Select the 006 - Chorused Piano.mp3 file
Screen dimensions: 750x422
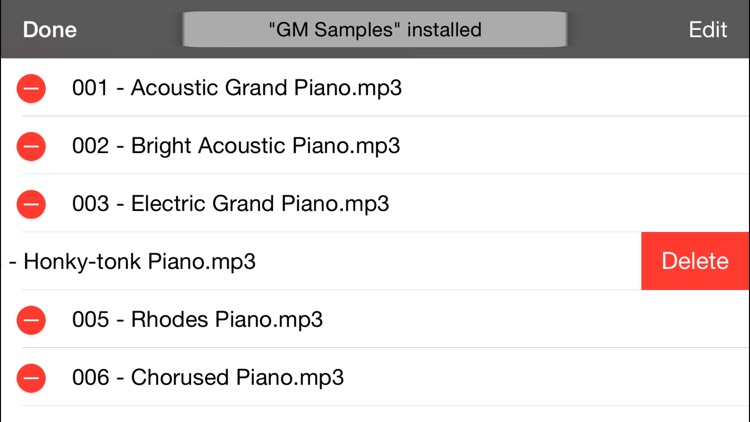click(x=208, y=378)
